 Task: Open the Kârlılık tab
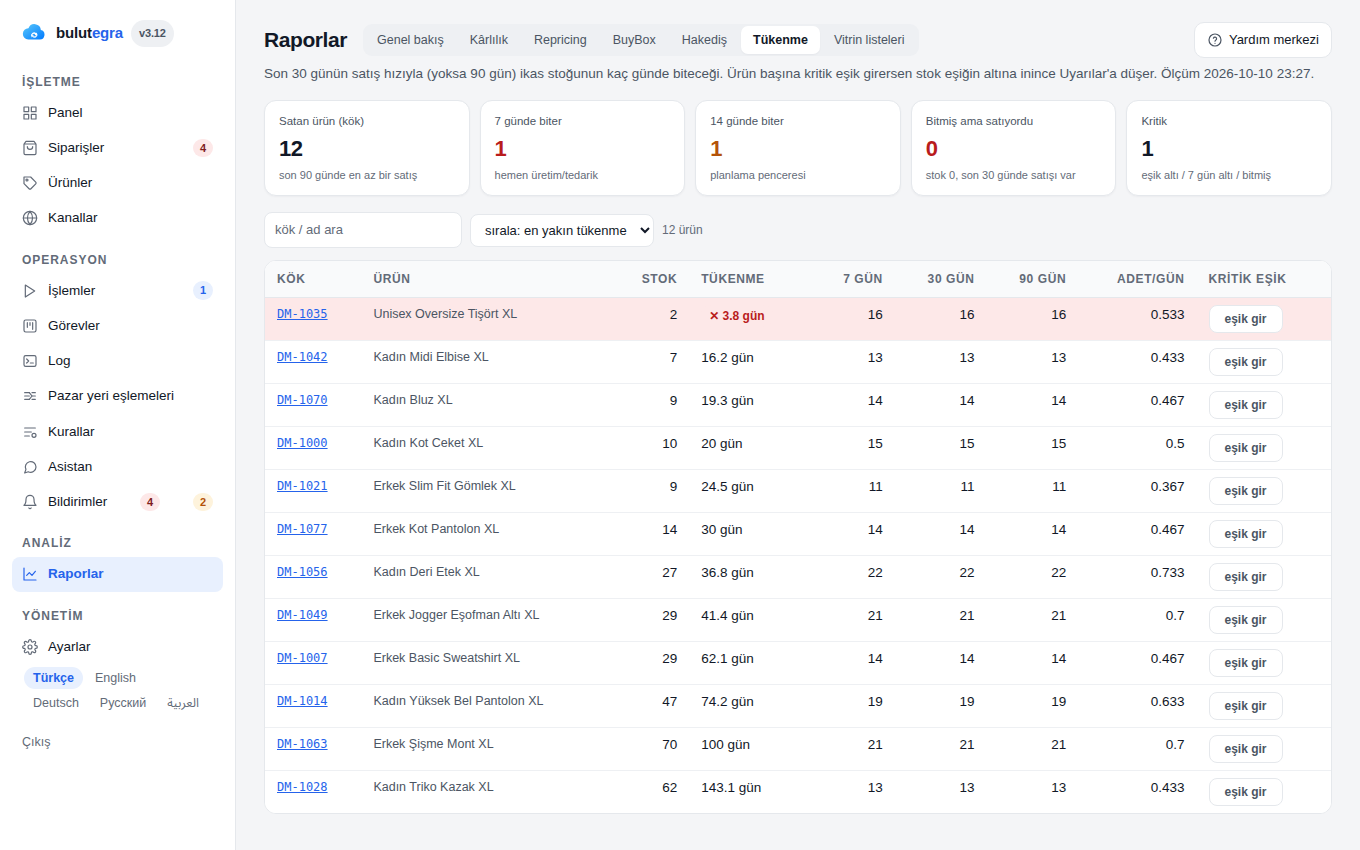[489, 40]
